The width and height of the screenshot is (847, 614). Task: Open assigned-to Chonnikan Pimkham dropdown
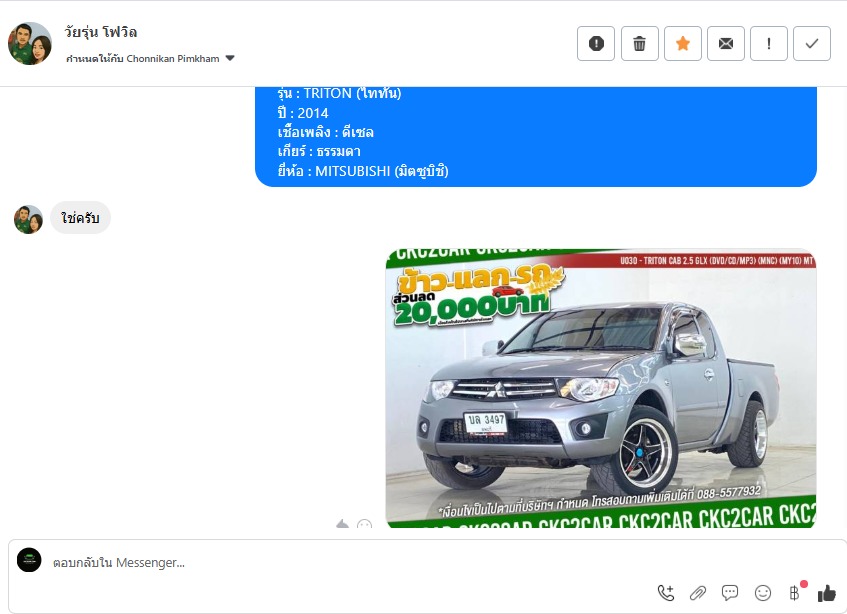point(150,58)
